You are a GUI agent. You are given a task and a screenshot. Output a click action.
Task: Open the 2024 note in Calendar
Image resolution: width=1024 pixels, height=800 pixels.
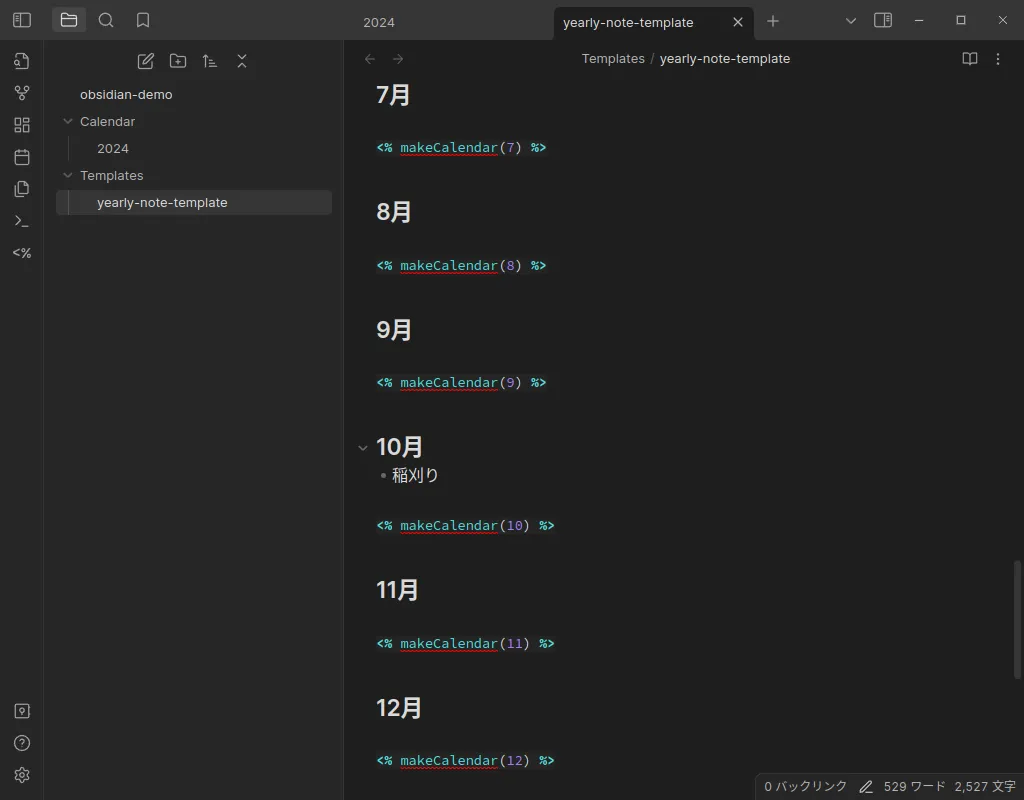click(x=113, y=149)
